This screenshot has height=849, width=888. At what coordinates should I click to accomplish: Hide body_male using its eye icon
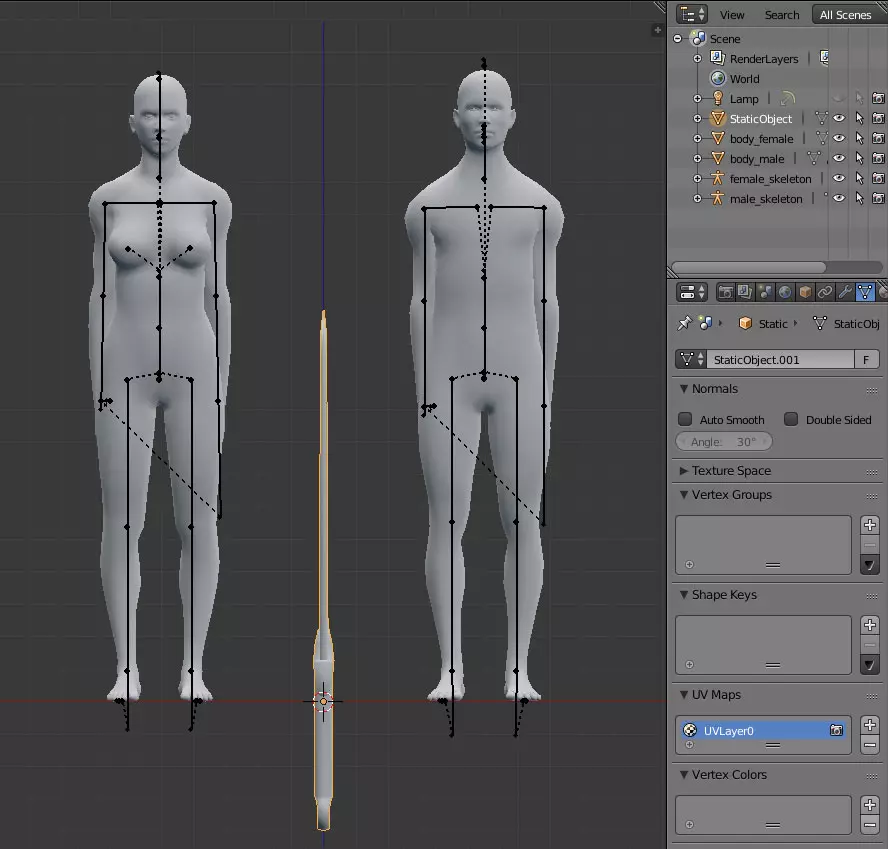839,159
